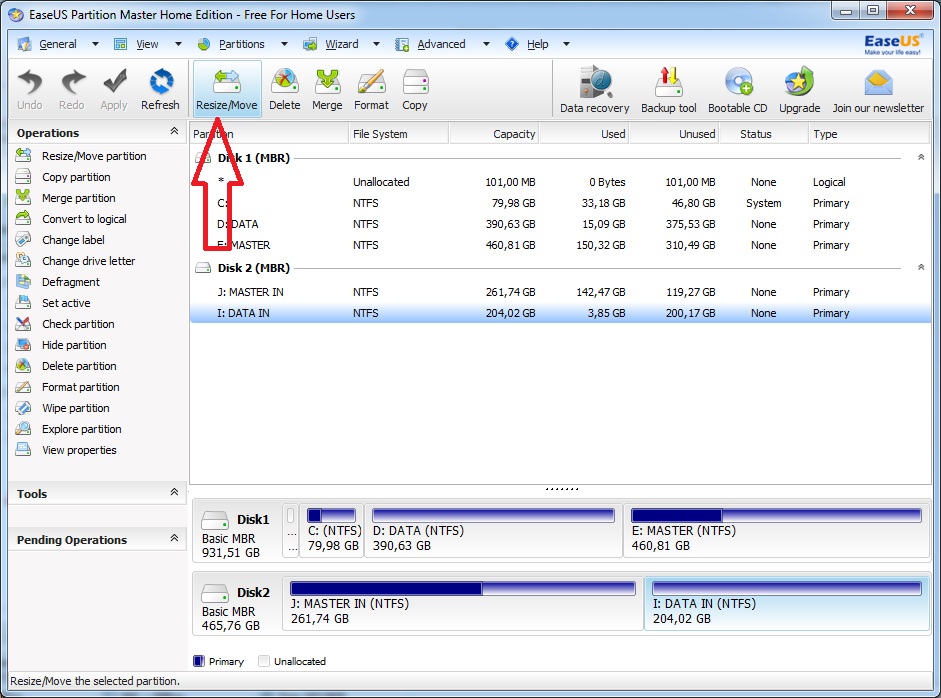Open the Data recovery tool
941x698 pixels.
click(x=595, y=89)
